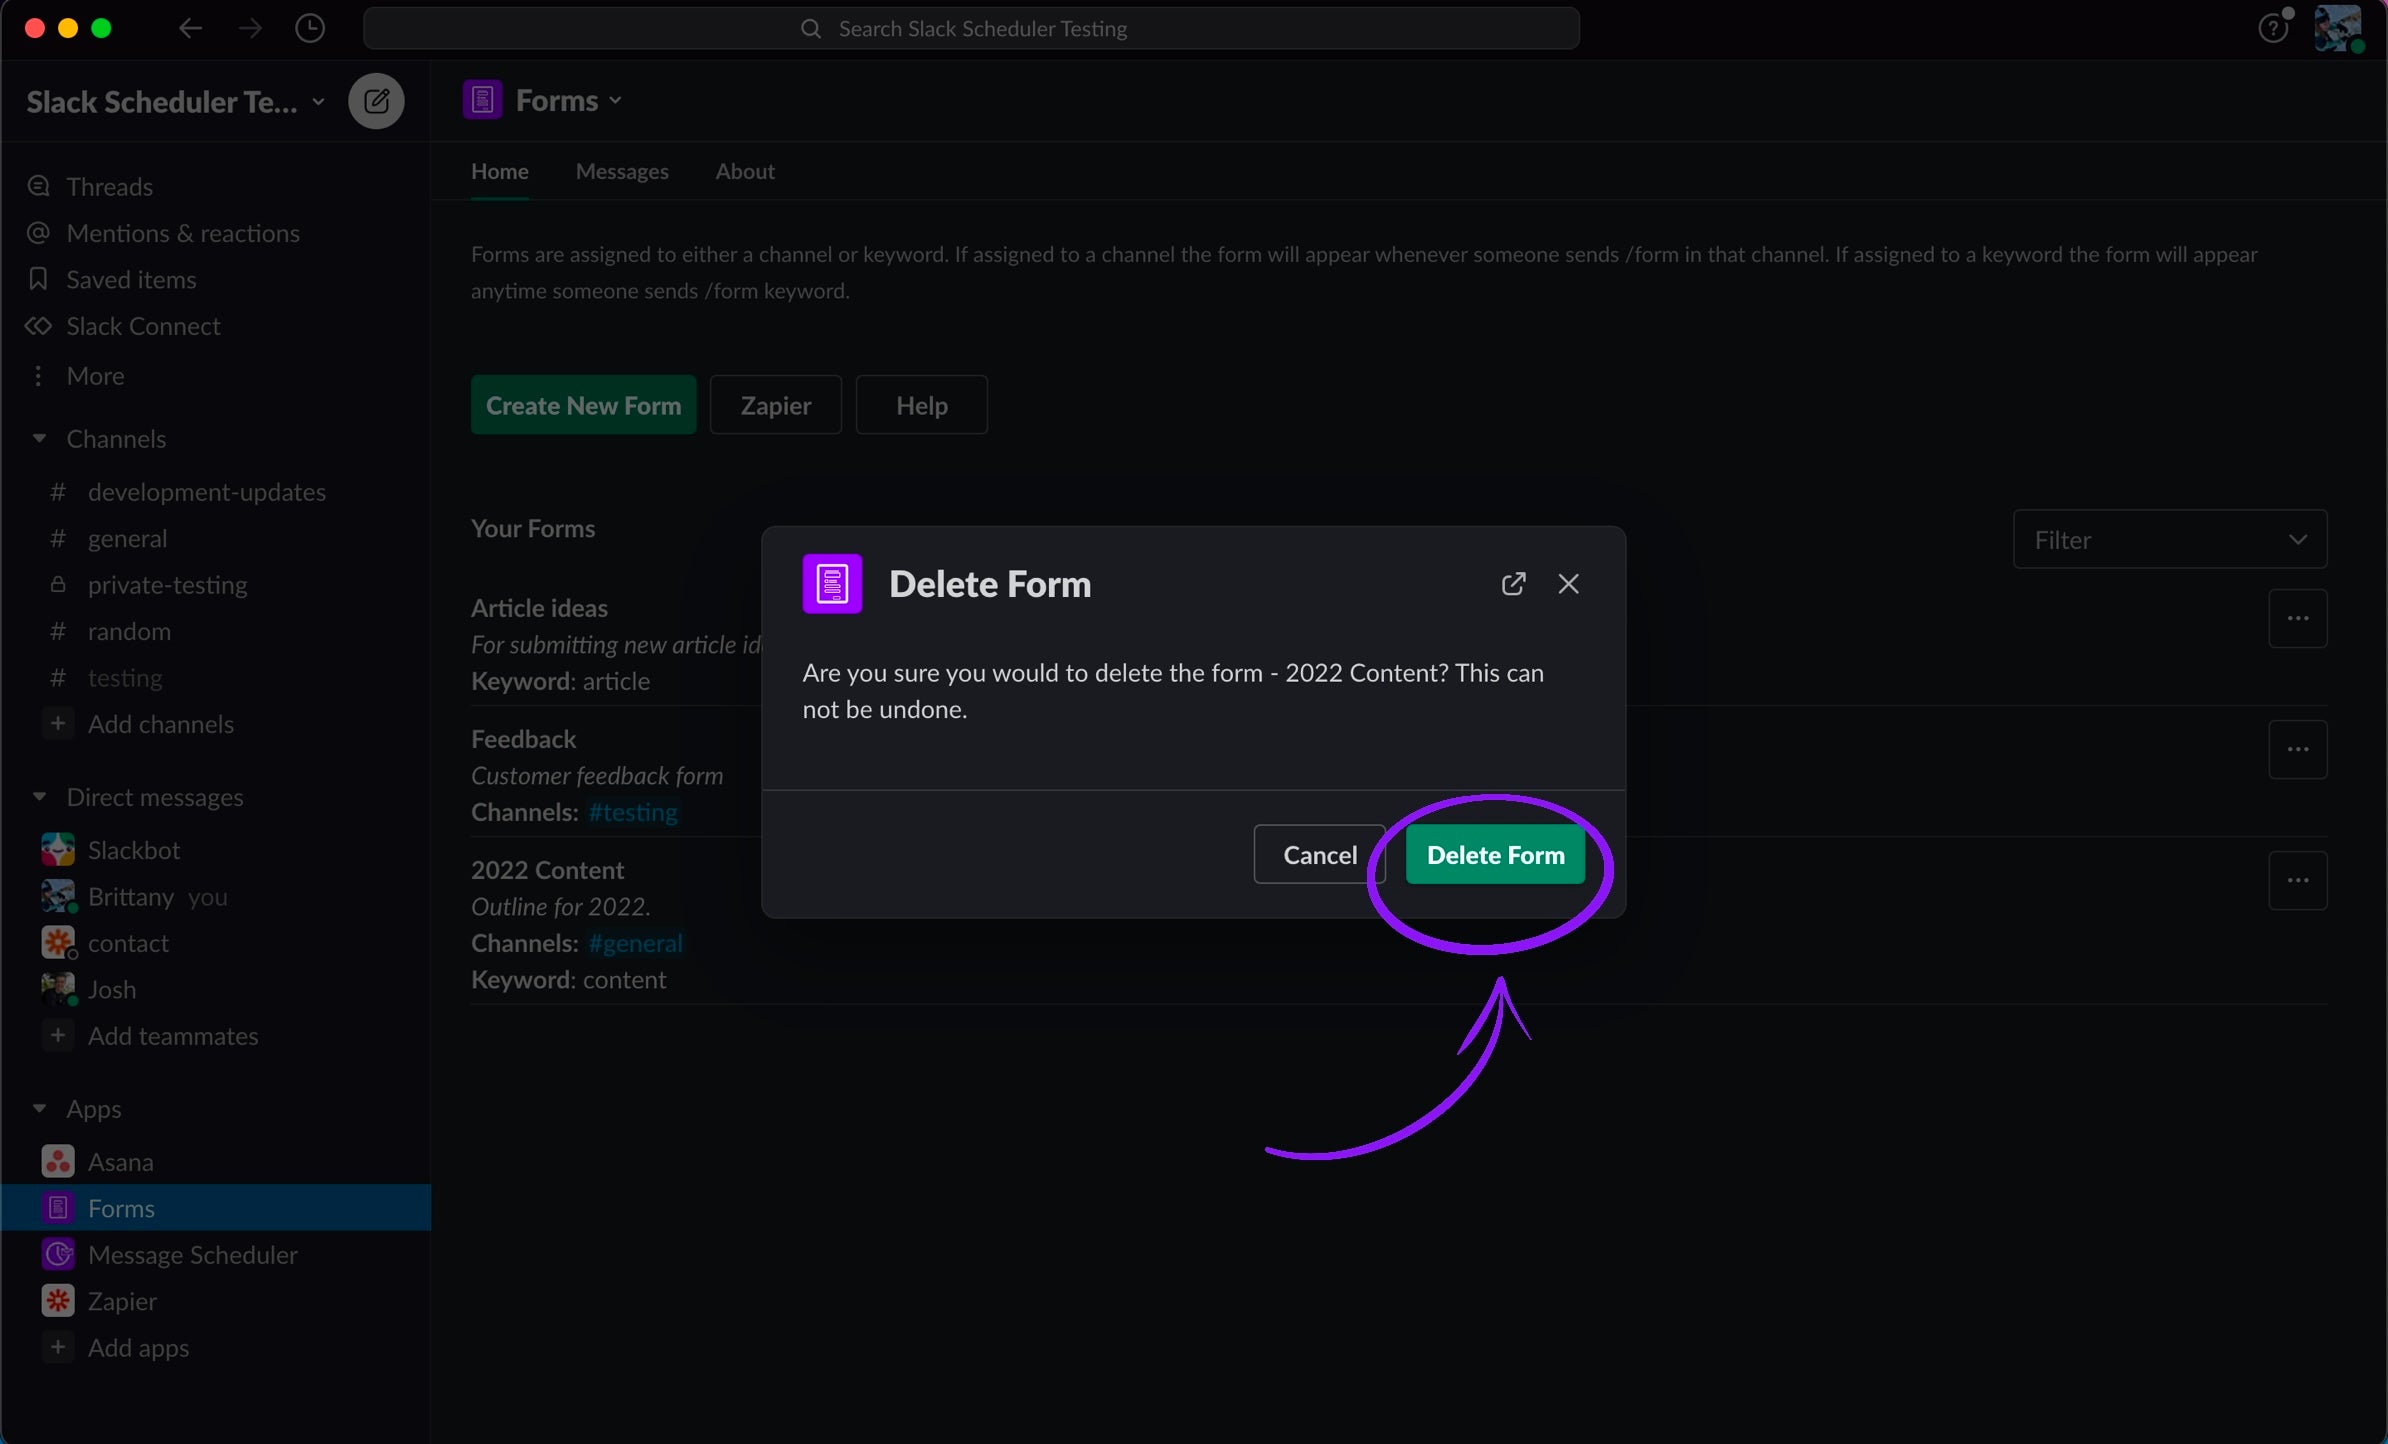Click the compose new message icon
This screenshot has height=1444, width=2388.
pyautogui.click(x=376, y=101)
